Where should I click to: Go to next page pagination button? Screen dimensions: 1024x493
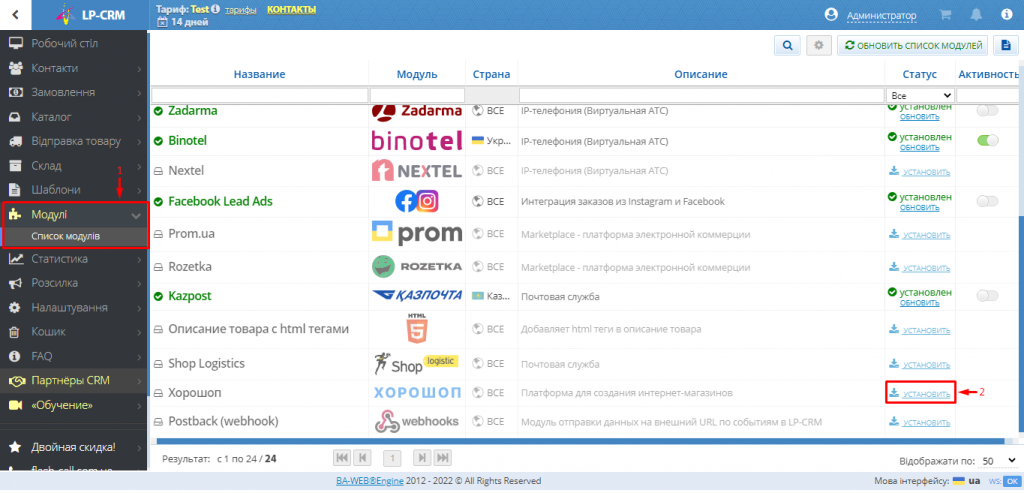(423, 458)
